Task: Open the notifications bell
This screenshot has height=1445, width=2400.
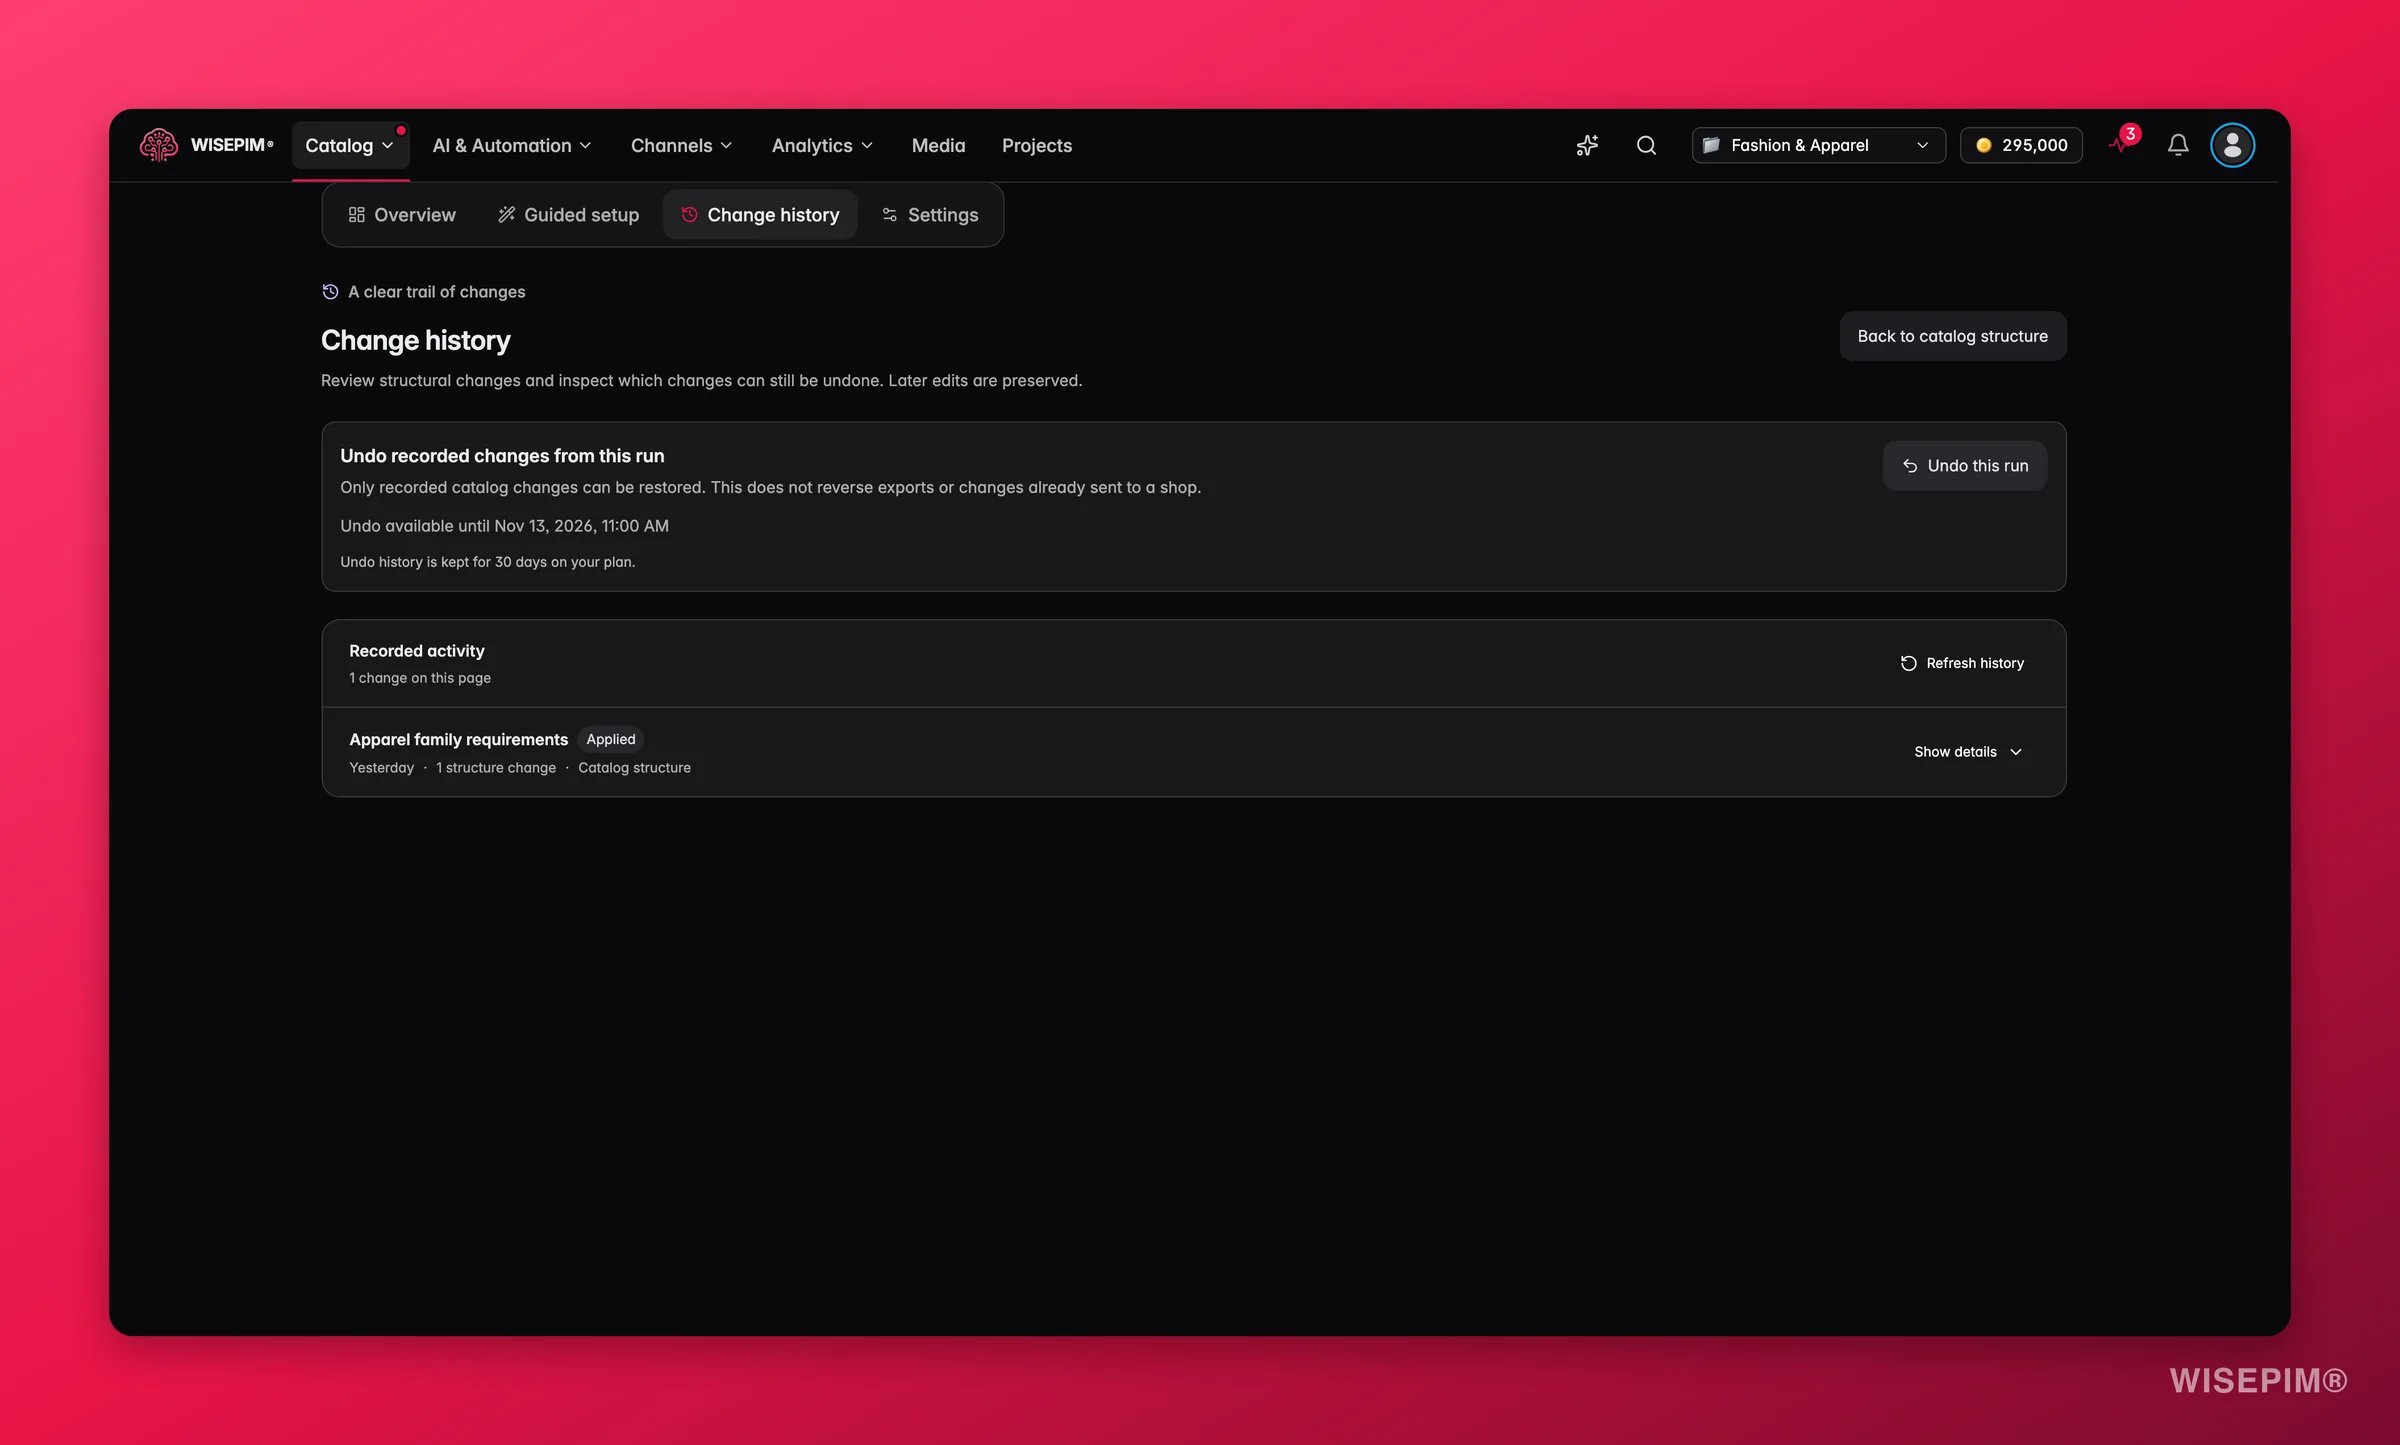Action: 2178,145
